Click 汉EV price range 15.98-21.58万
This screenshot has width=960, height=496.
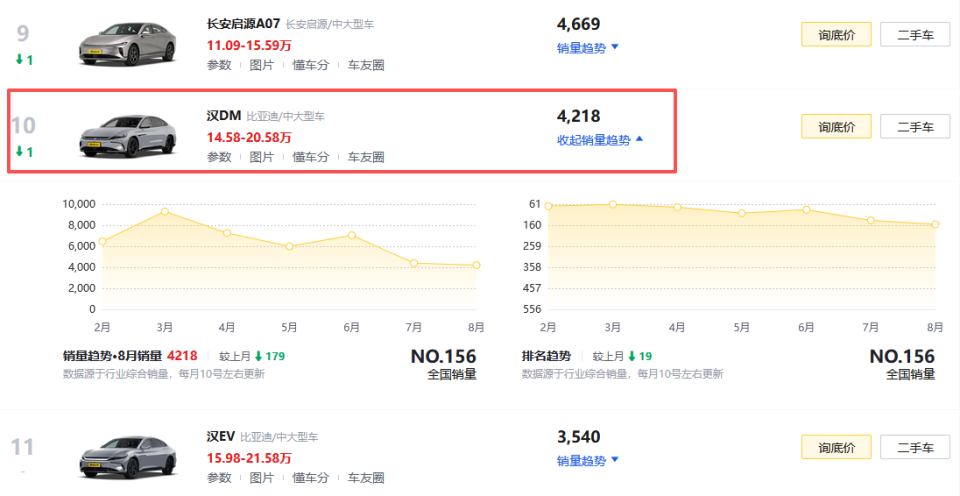pyautogui.click(x=249, y=458)
